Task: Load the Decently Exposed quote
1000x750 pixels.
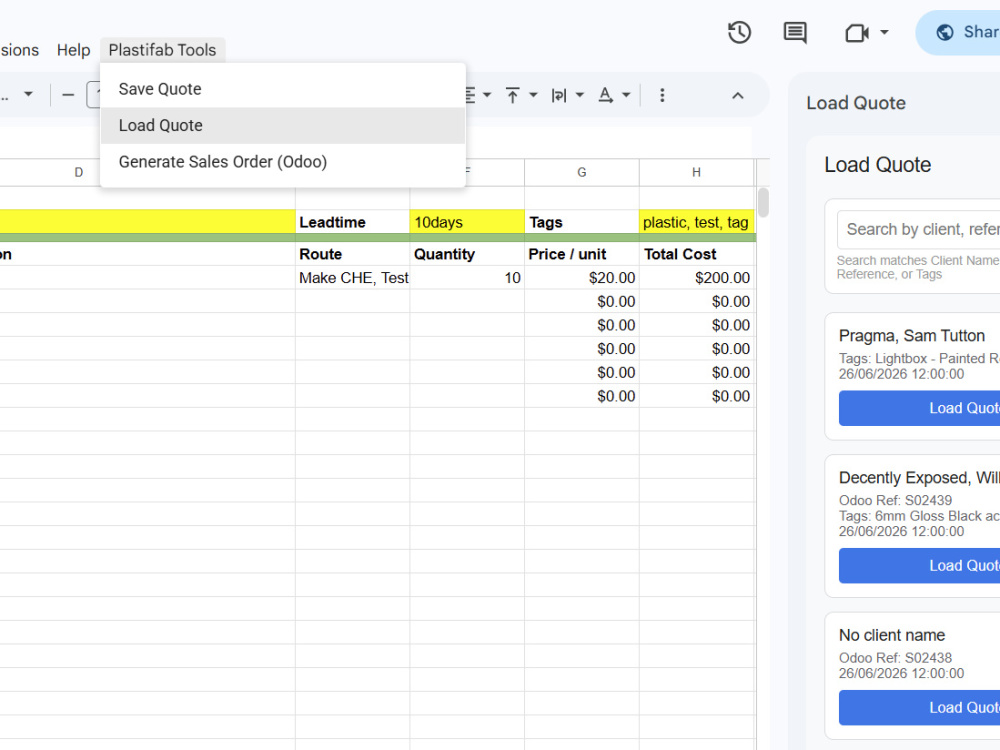Action: pos(920,566)
